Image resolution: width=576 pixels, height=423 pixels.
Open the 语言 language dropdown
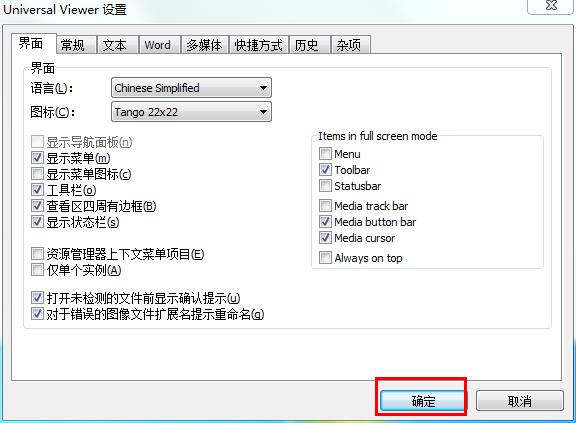coord(191,88)
